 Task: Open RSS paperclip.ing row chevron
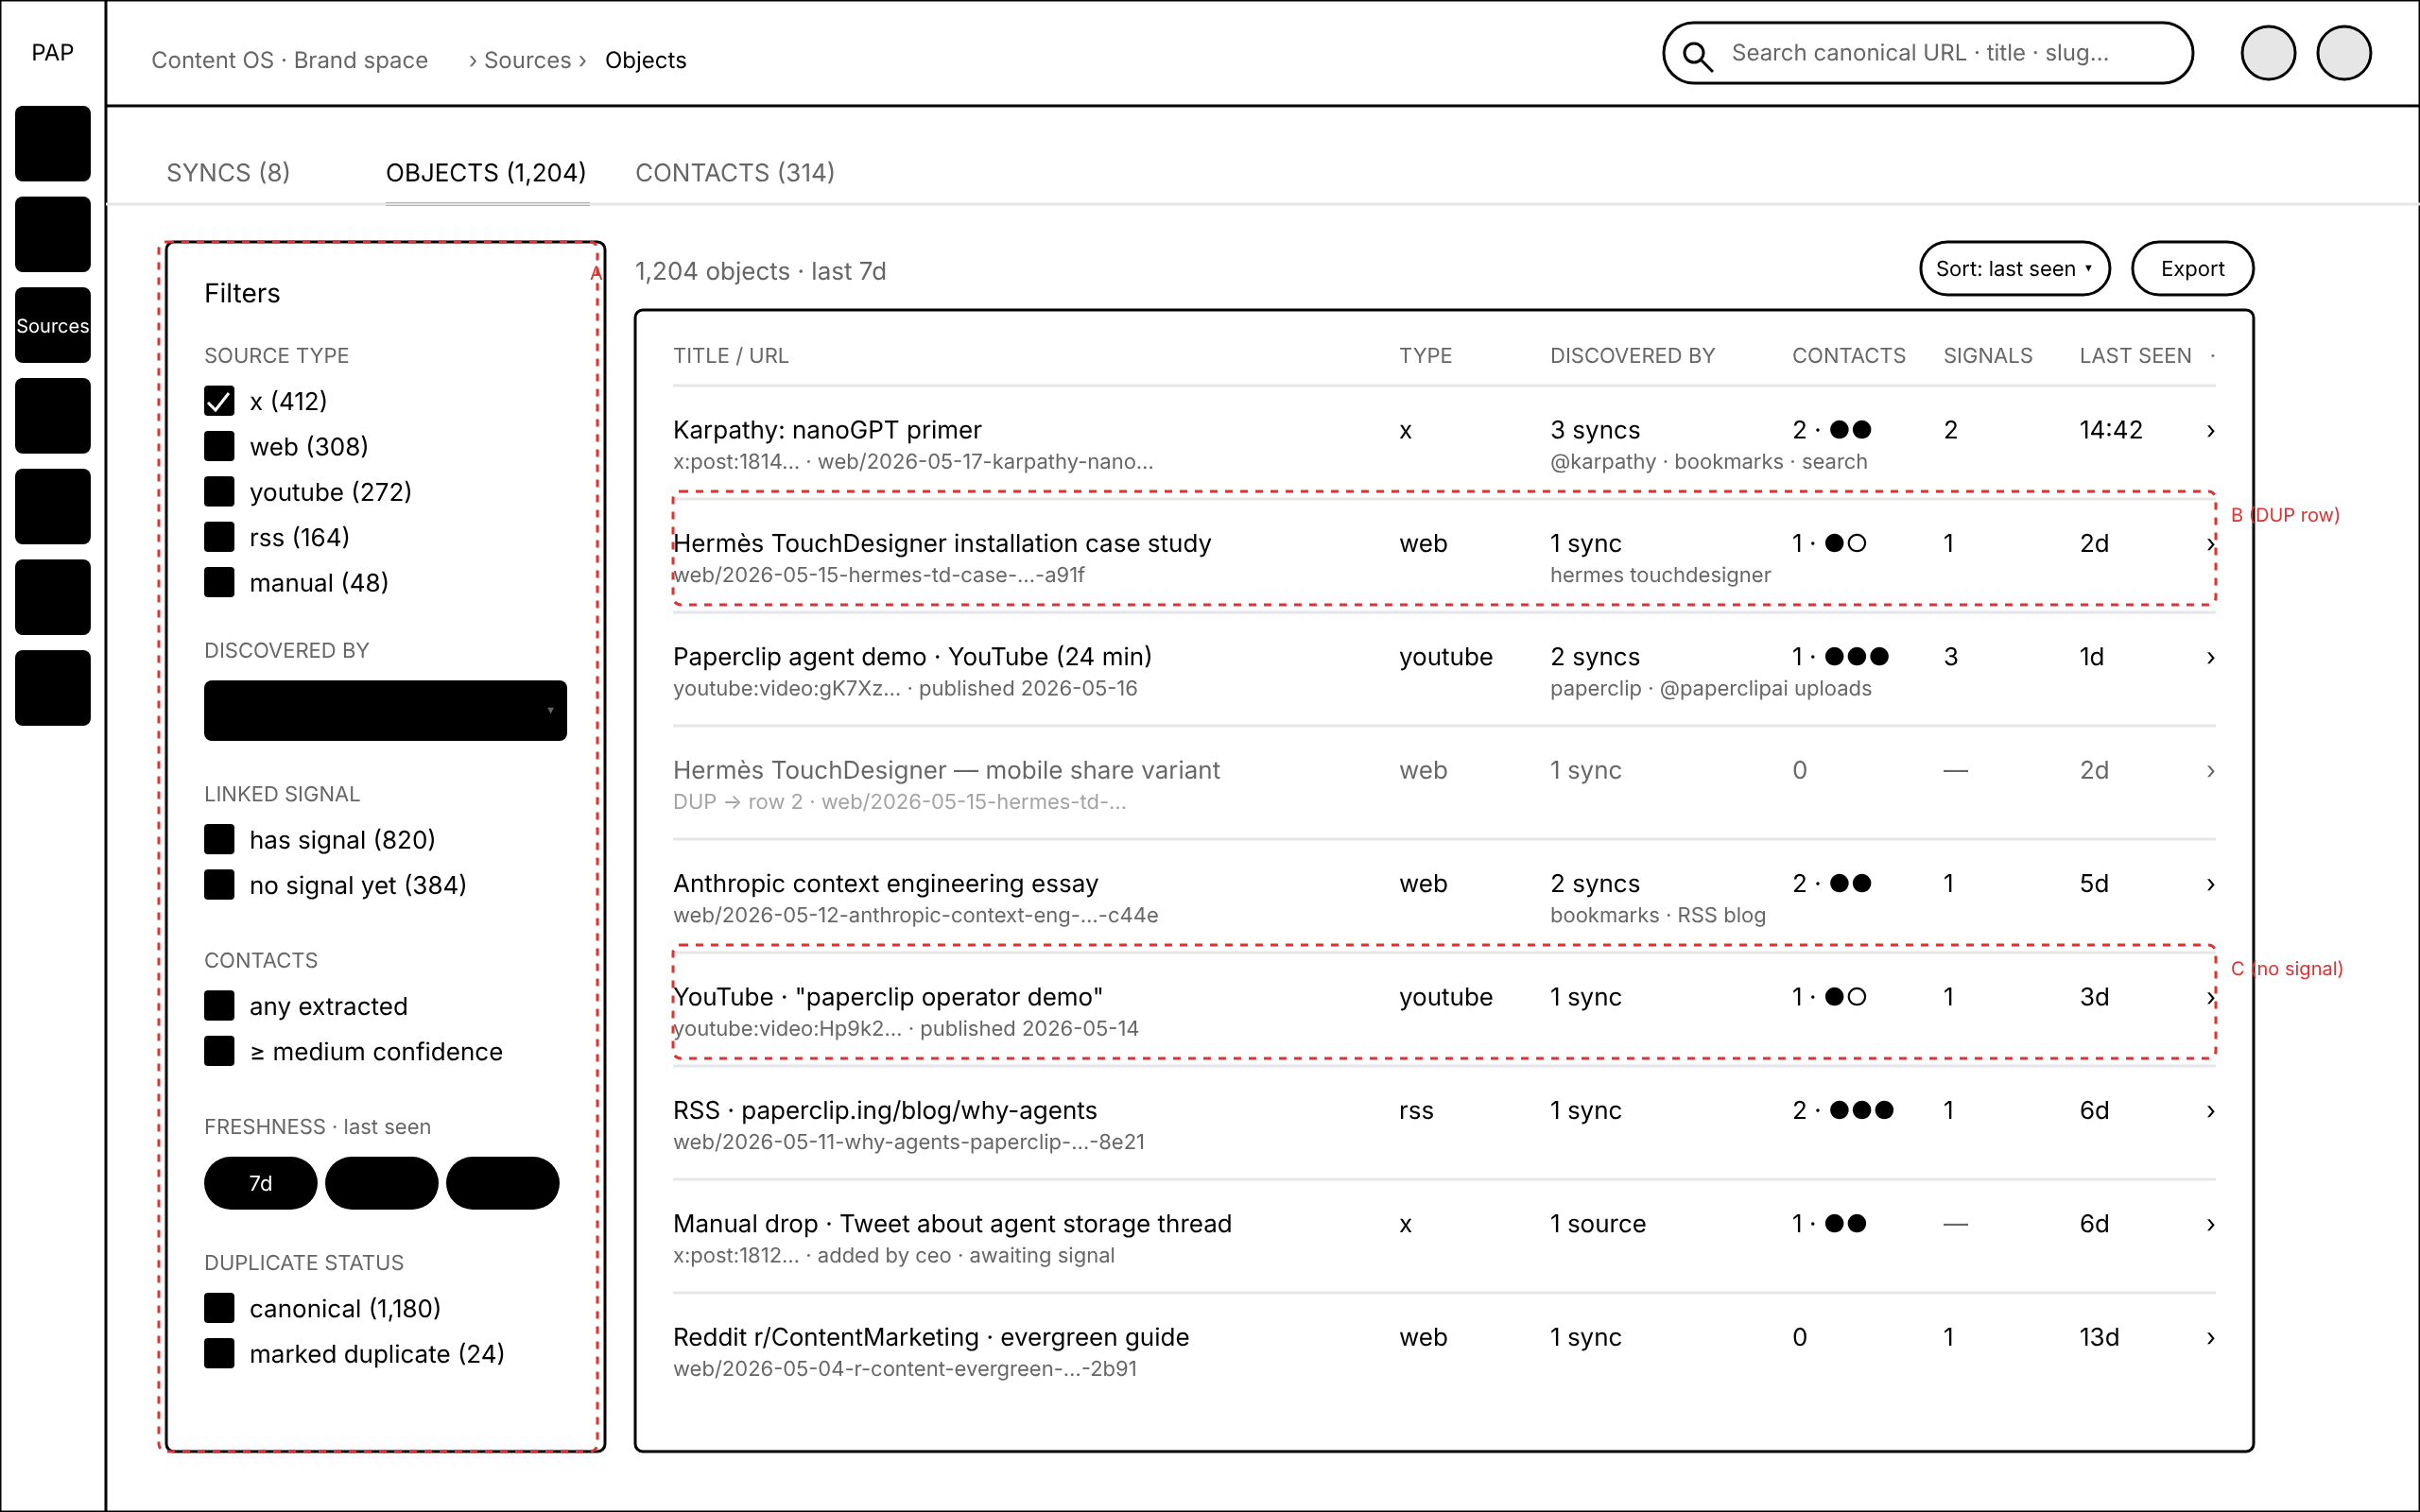point(2211,1111)
